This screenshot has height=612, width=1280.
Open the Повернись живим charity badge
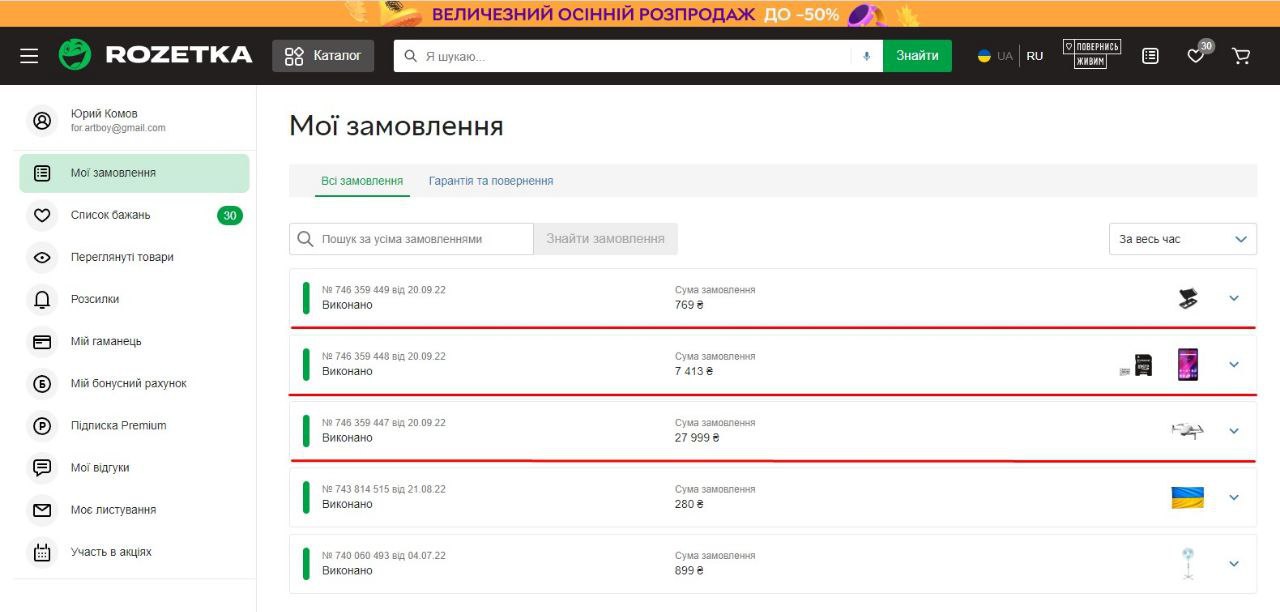click(x=1091, y=55)
